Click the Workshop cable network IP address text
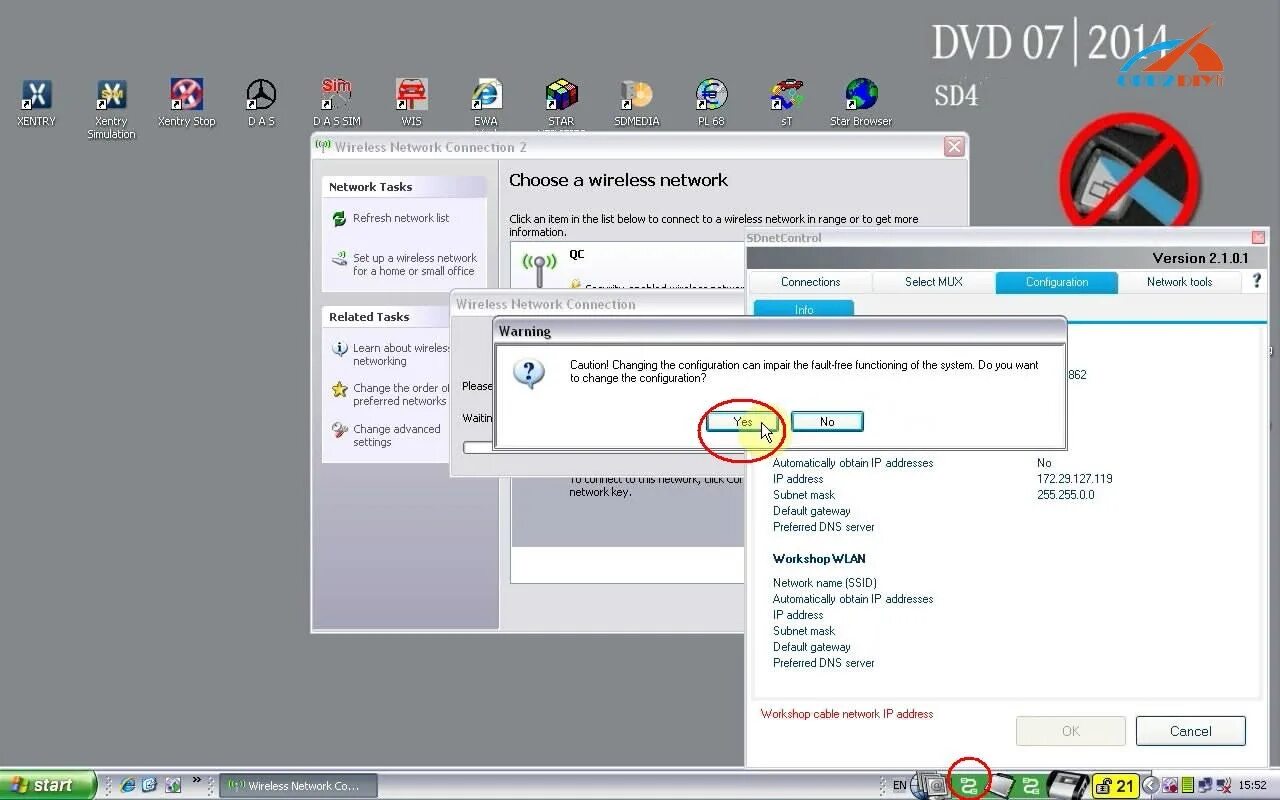 coord(847,714)
